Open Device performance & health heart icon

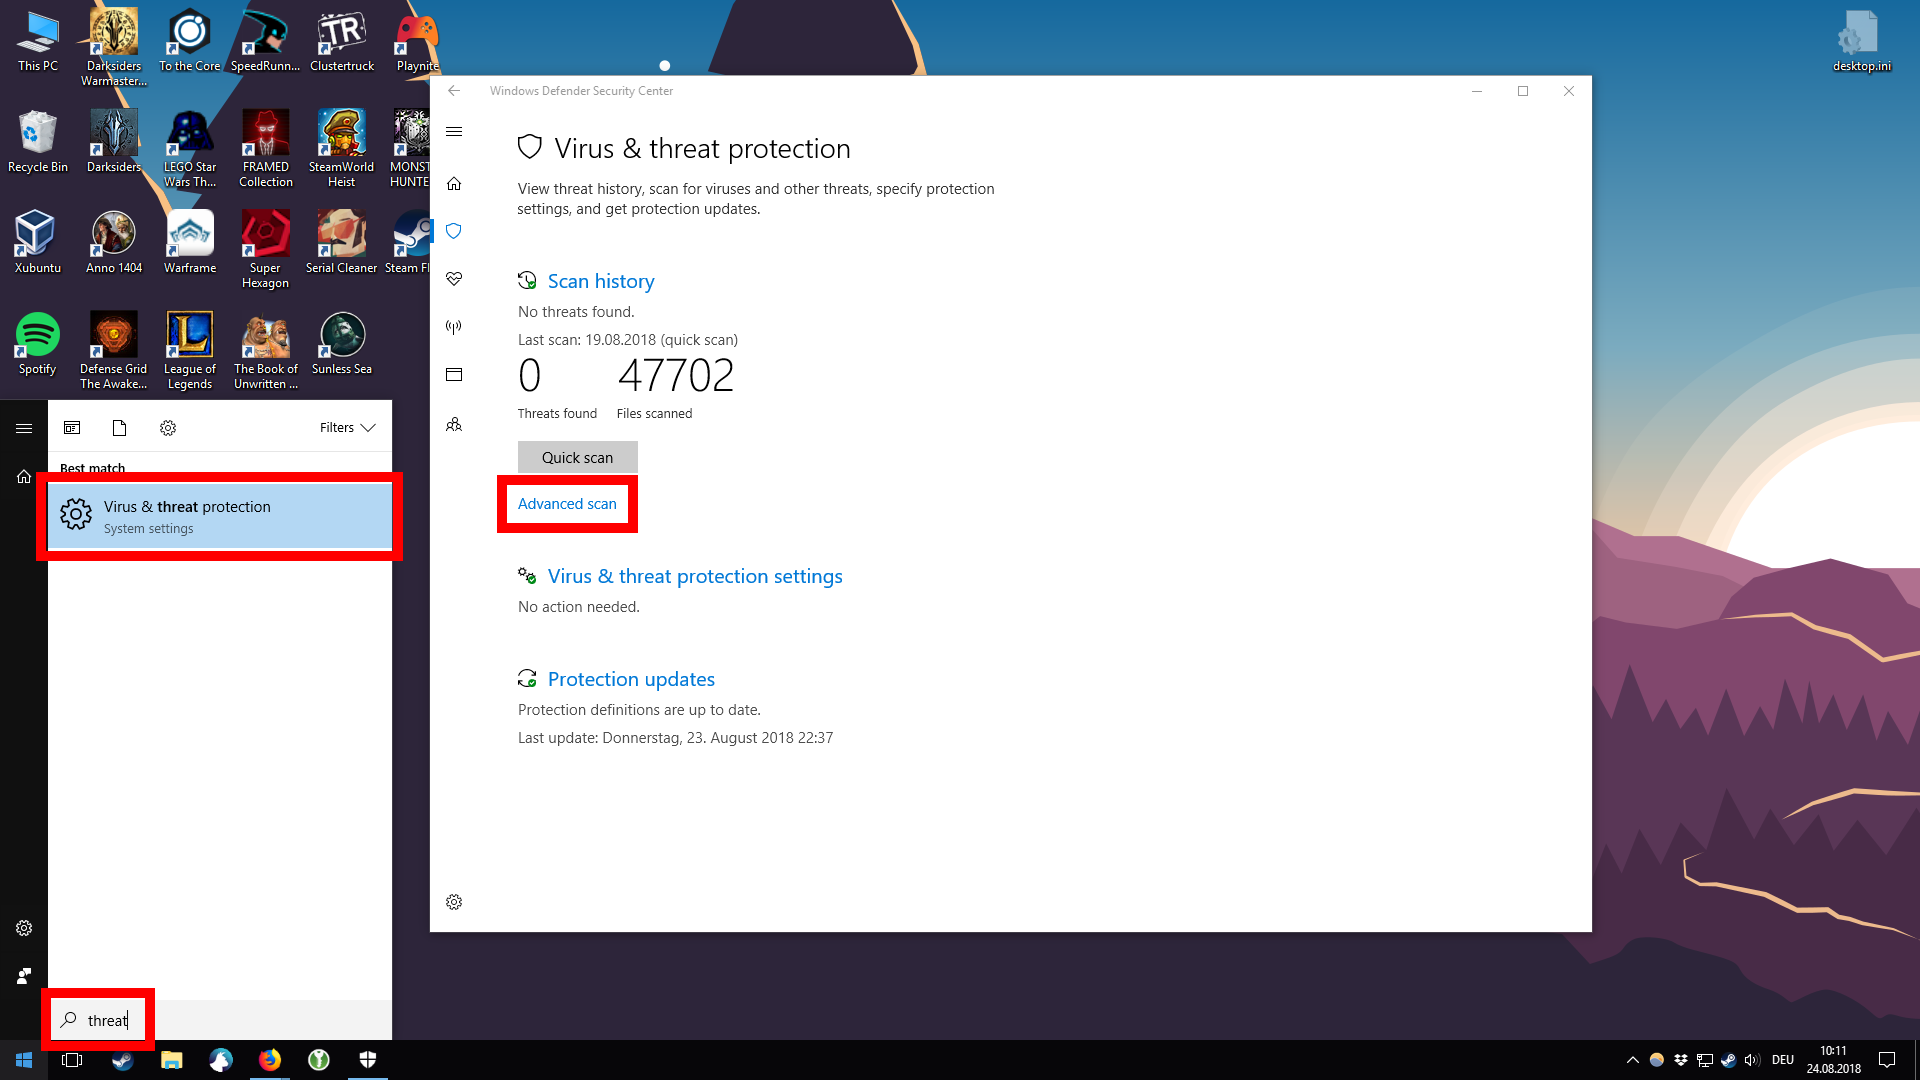pyautogui.click(x=454, y=279)
